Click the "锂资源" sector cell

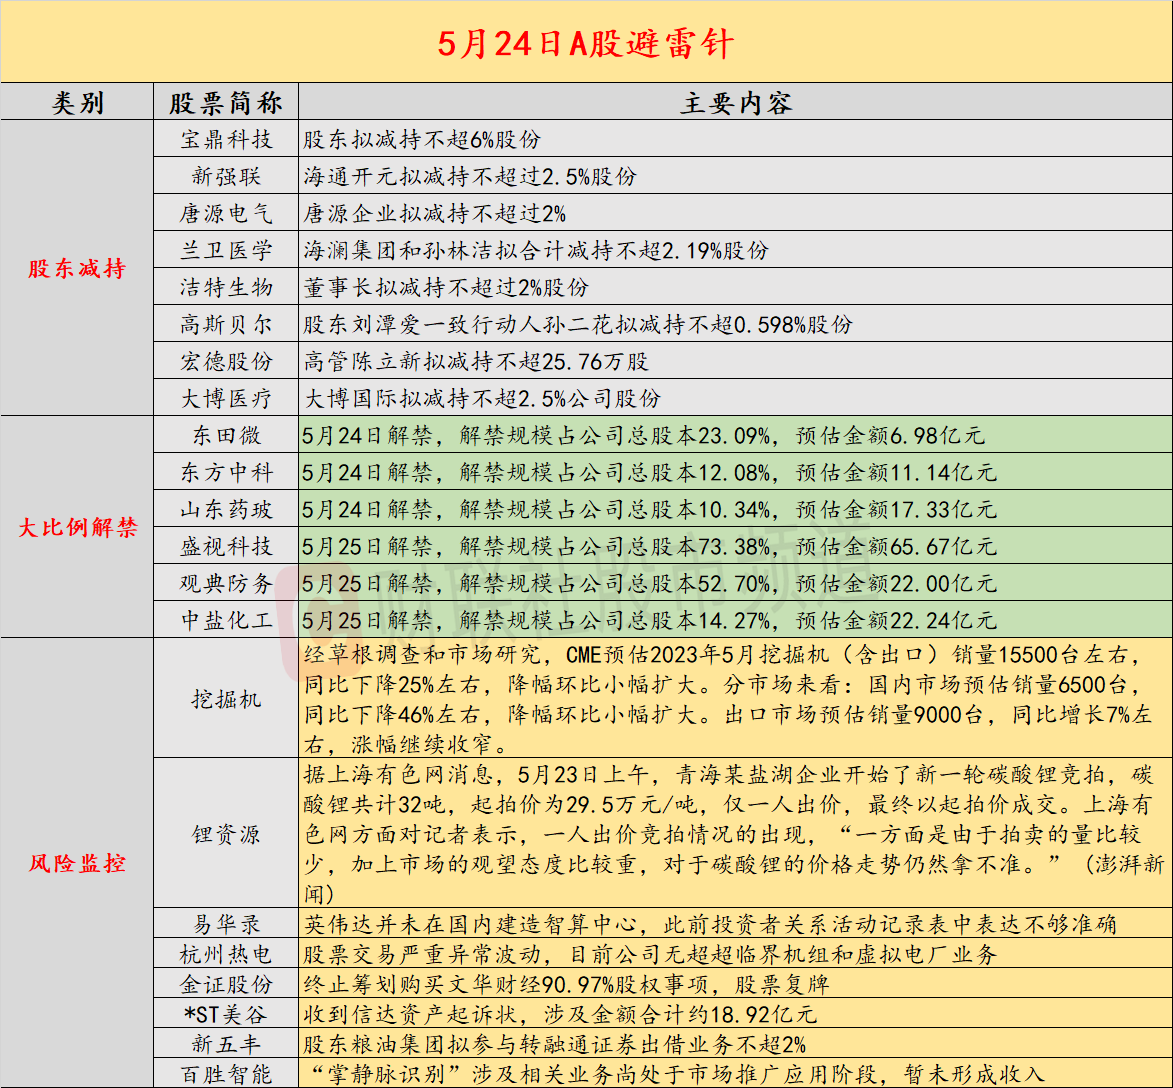226,834
